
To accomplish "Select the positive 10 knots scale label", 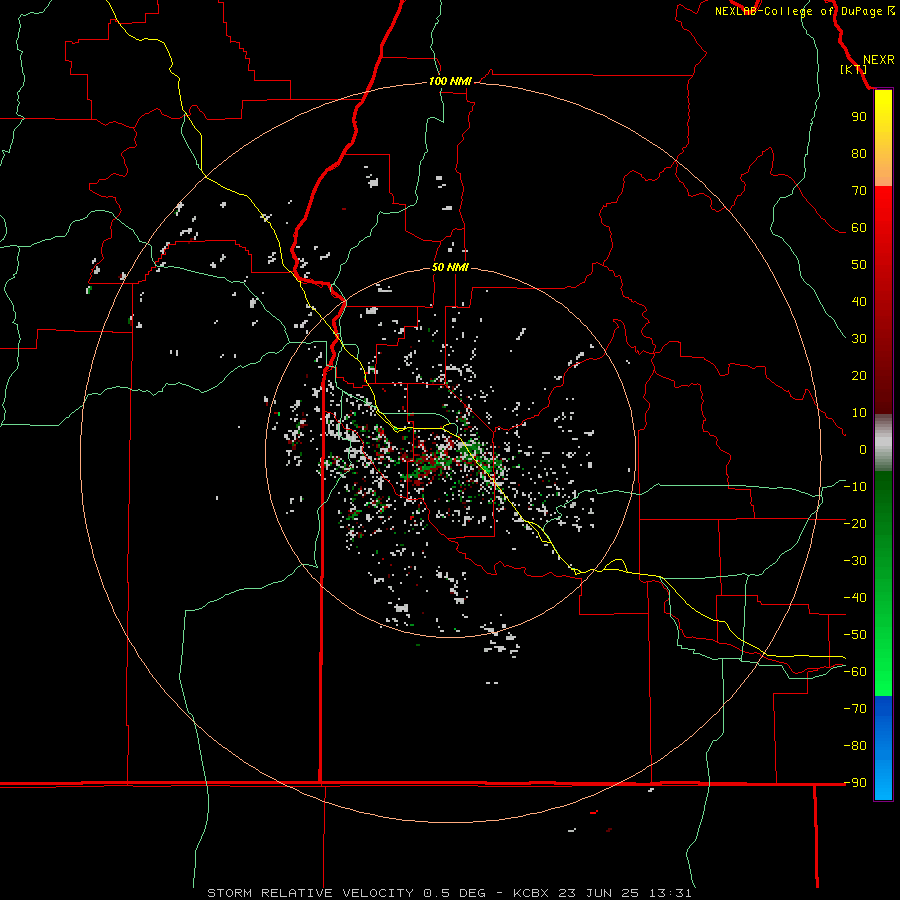I will pos(859,413).
